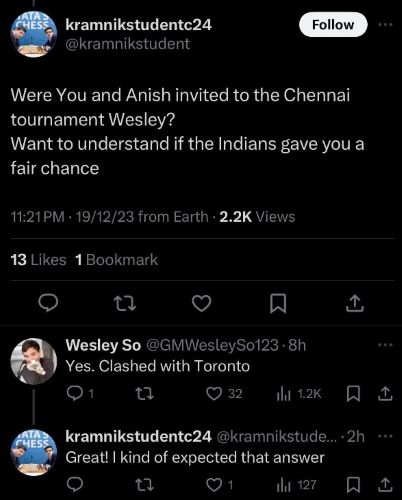Follow the kramnikstudentc24 account
402x500 pixels.
point(333,25)
